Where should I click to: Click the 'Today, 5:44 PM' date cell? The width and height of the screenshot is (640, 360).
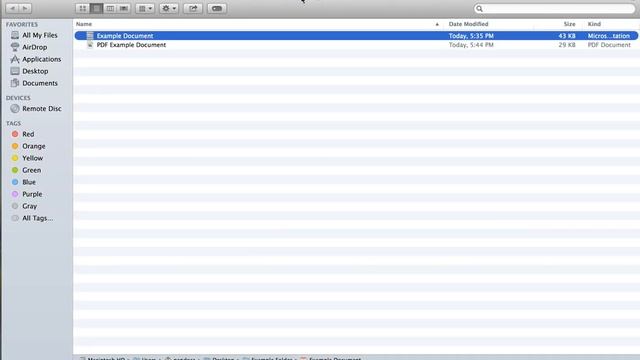[x=471, y=45]
